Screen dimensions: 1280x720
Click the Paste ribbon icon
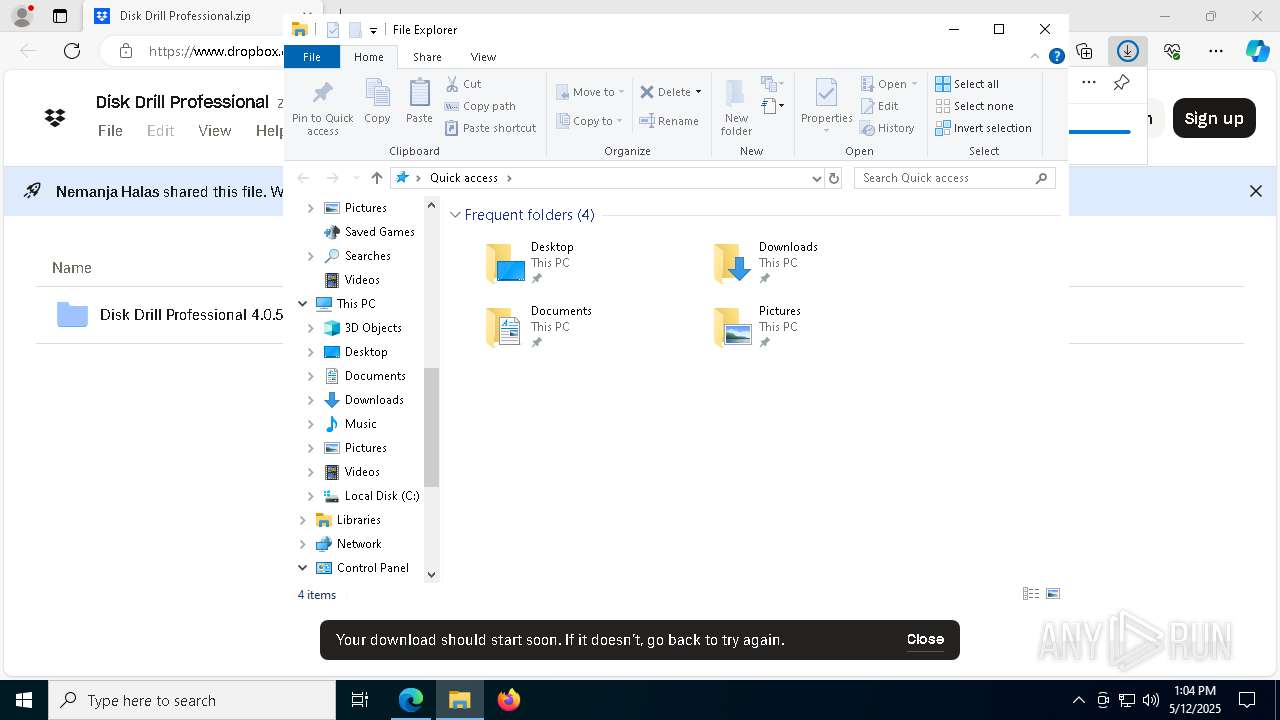click(419, 102)
